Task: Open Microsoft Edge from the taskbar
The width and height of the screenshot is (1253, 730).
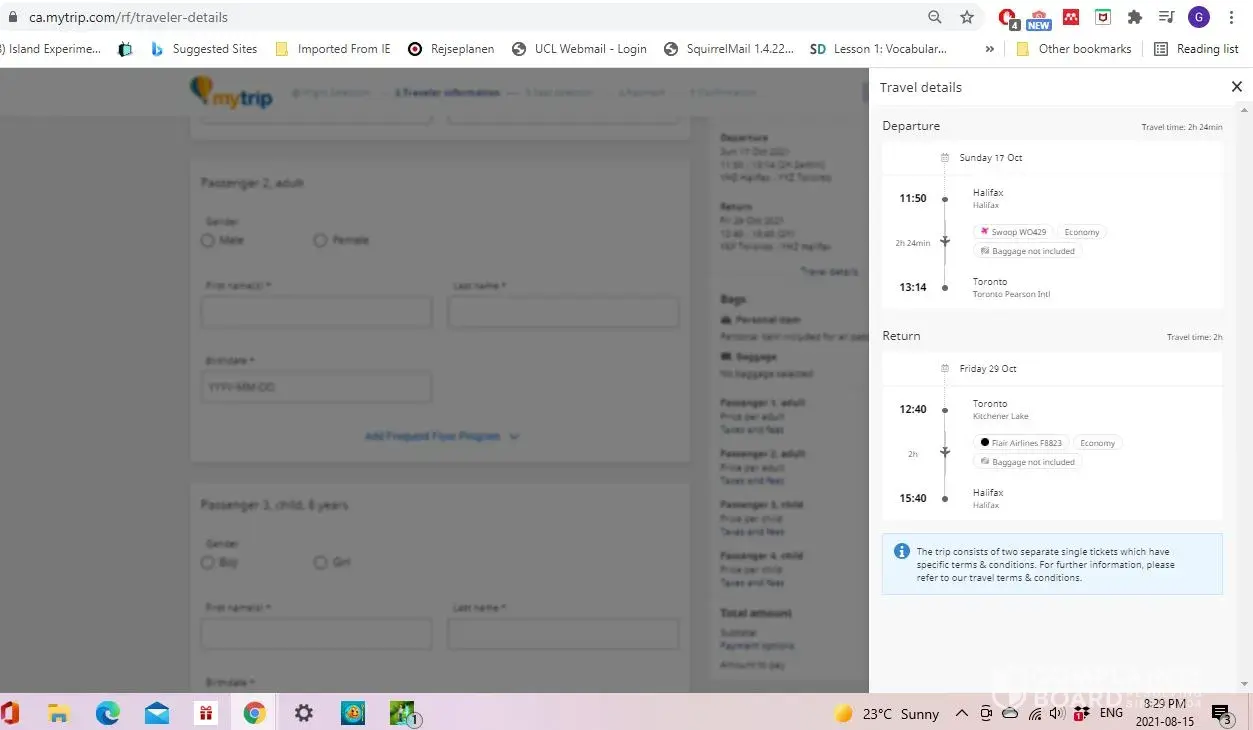Action: (x=107, y=713)
